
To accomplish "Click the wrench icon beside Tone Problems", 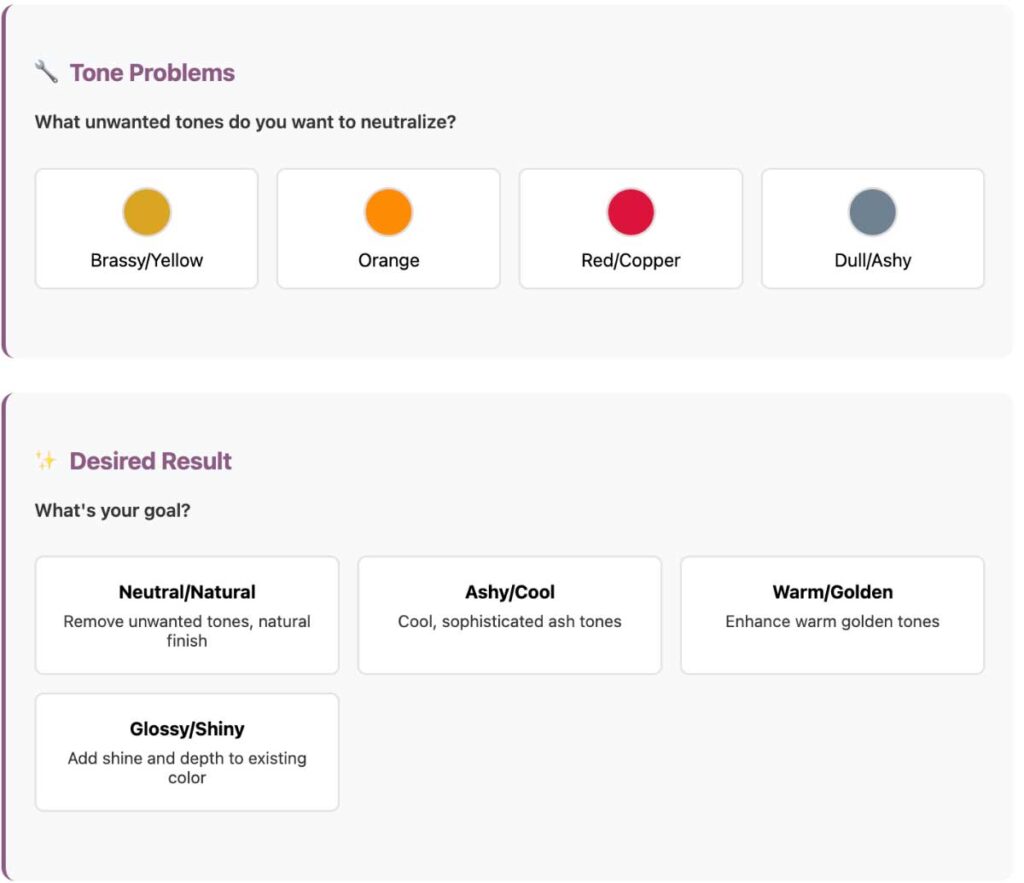I will [x=46, y=72].
